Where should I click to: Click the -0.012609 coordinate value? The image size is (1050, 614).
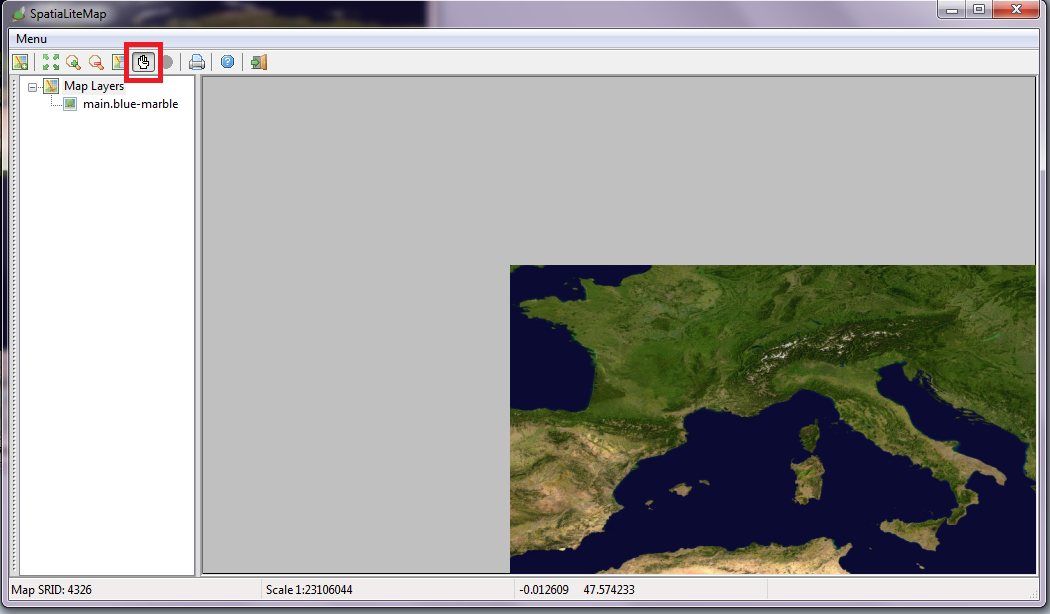[x=544, y=590]
